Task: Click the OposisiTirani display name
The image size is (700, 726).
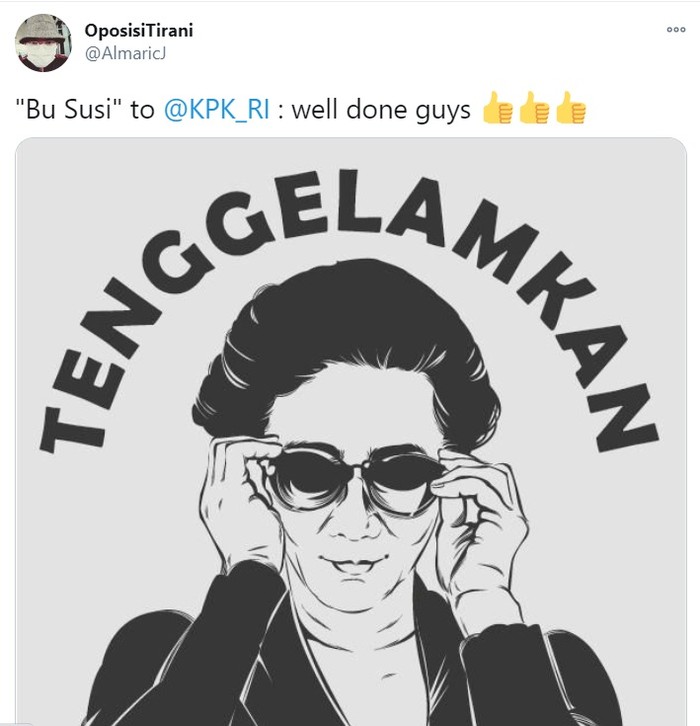Action: coord(139,30)
